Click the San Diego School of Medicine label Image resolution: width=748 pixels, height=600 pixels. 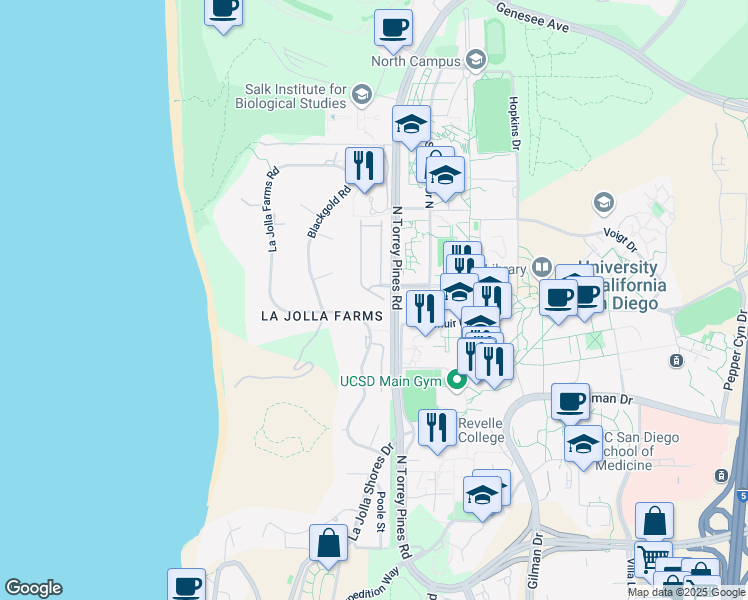click(x=638, y=451)
